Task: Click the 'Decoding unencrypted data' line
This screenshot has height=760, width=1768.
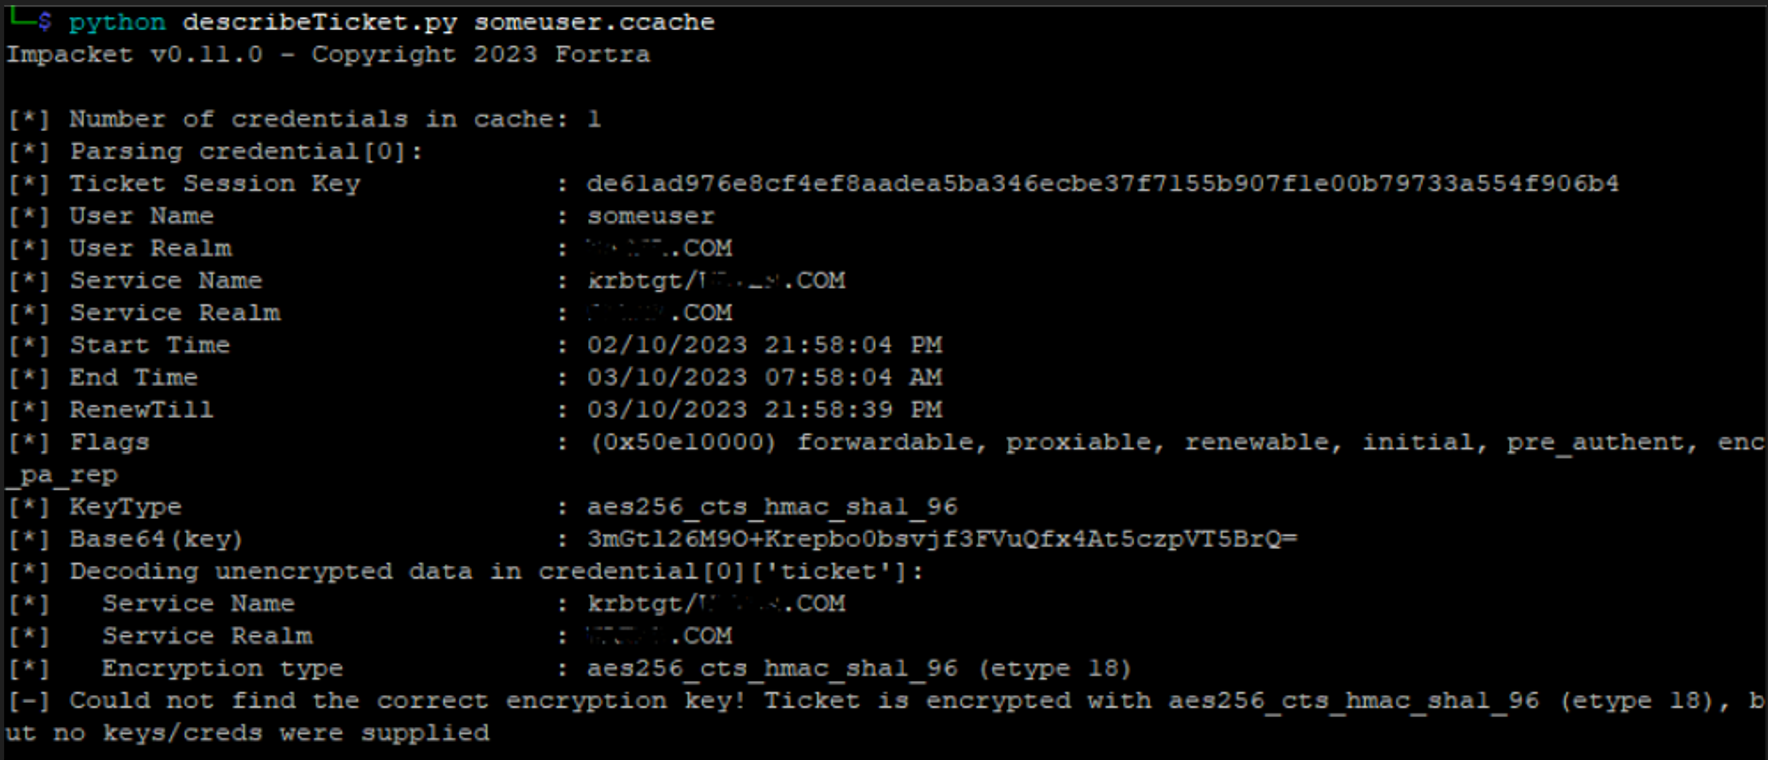Action: [465, 571]
